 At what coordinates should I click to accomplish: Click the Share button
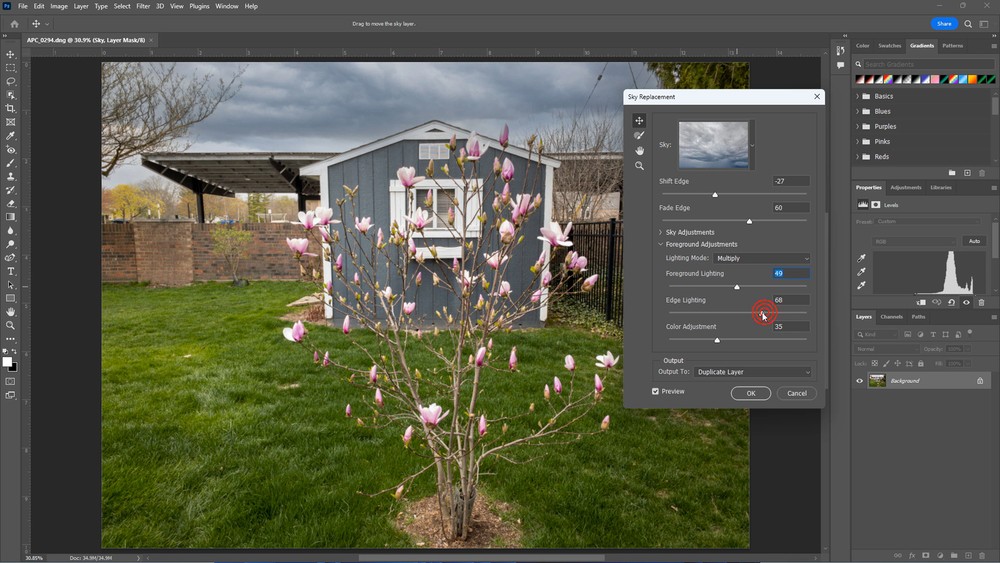[x=944, y=24]
